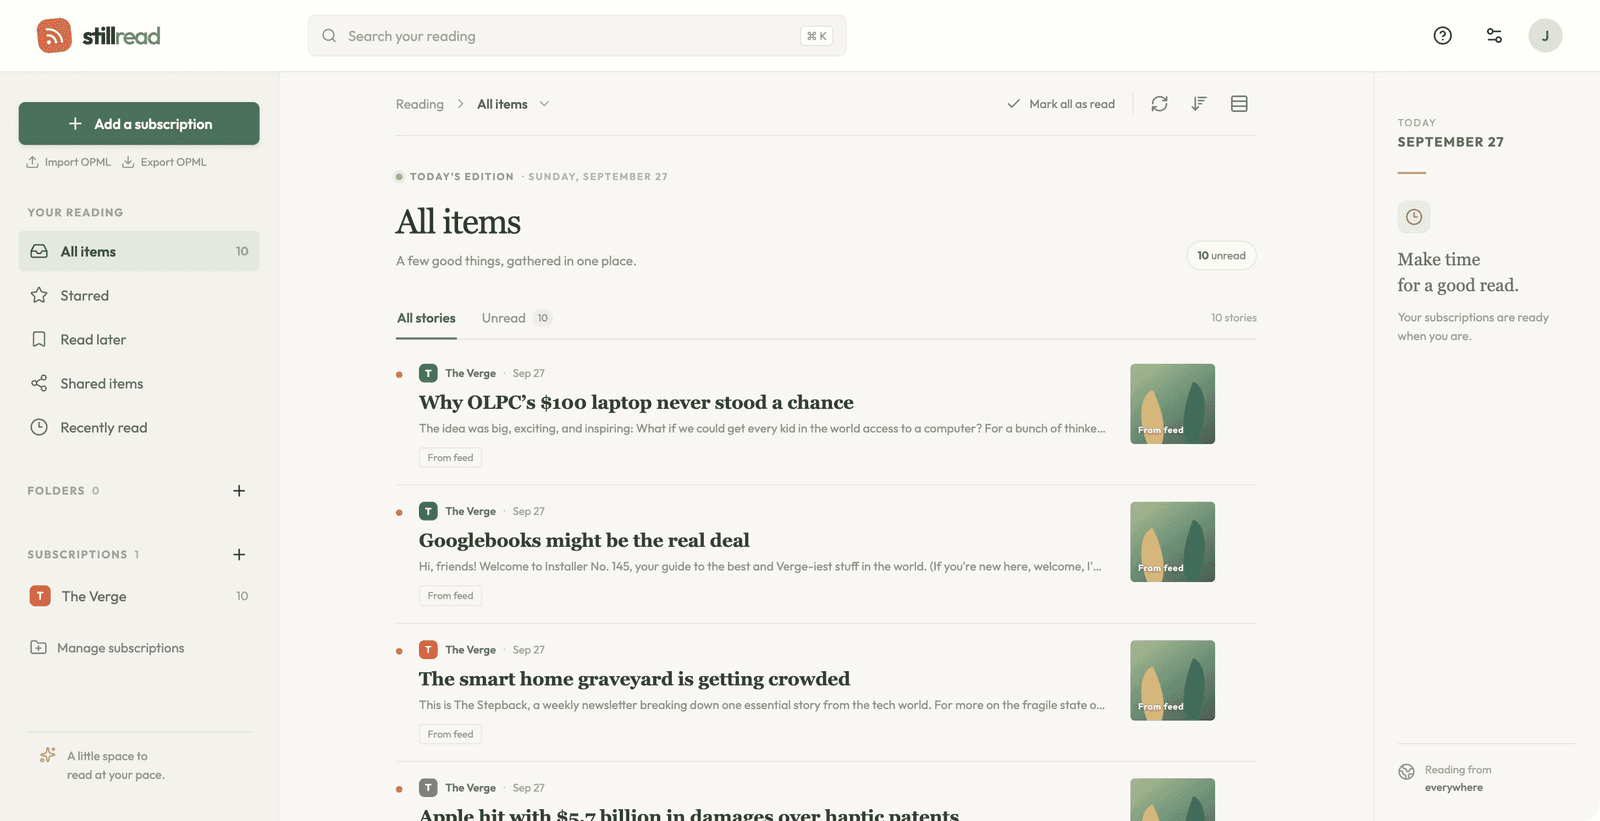The image size is (1600, 821).
Task: Select The Verge subscription in sidebar
Action: 139,596
